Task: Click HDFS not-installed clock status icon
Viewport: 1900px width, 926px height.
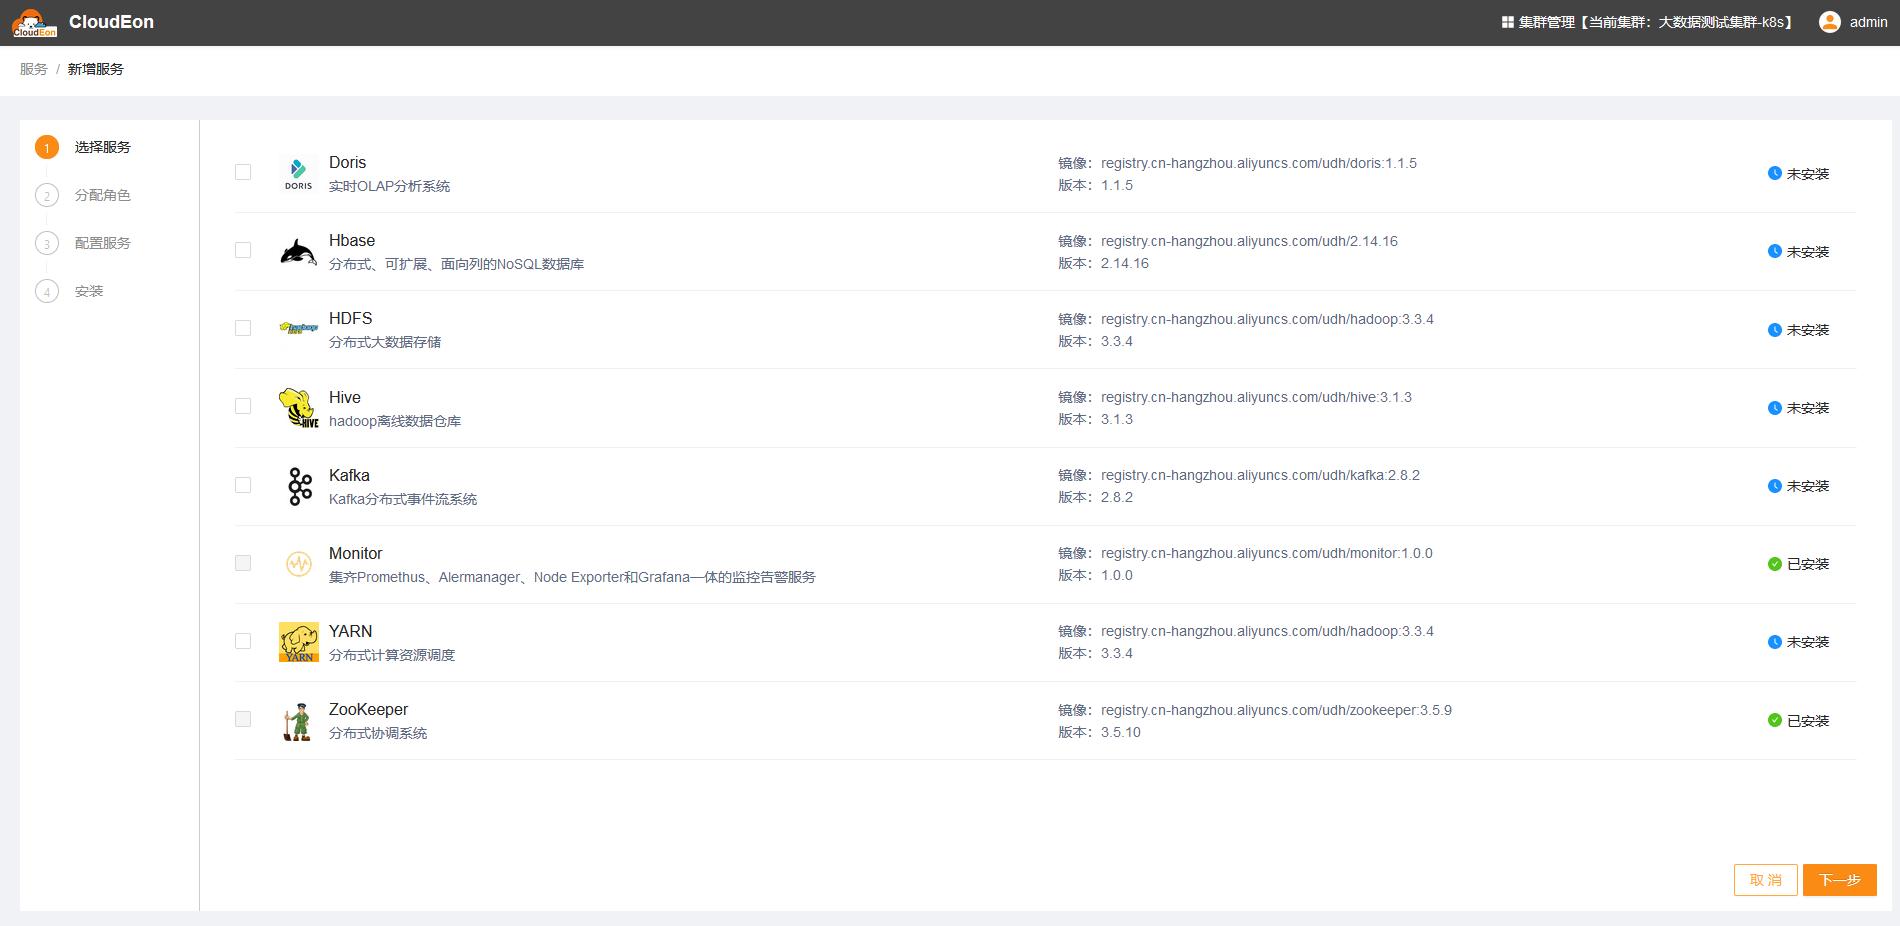Action: pyautogui.click(x=1774, y=329)
